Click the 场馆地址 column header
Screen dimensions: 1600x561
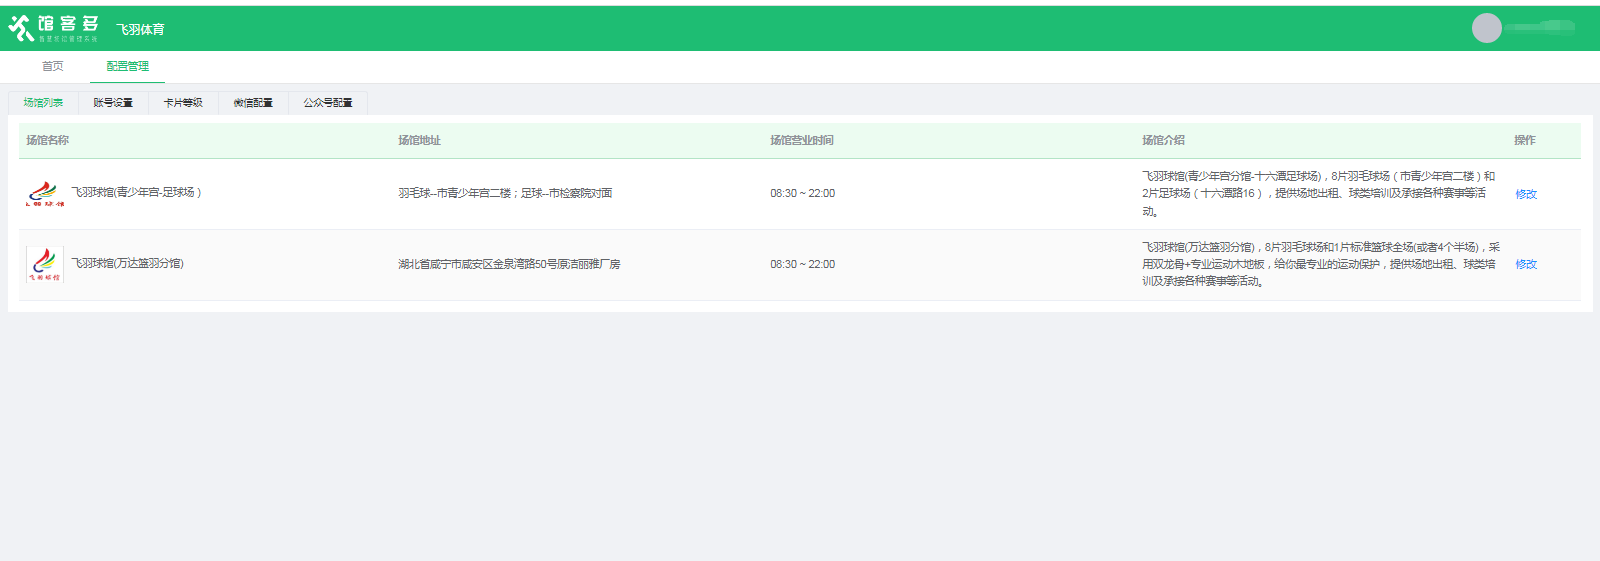[x=419, y=140]
